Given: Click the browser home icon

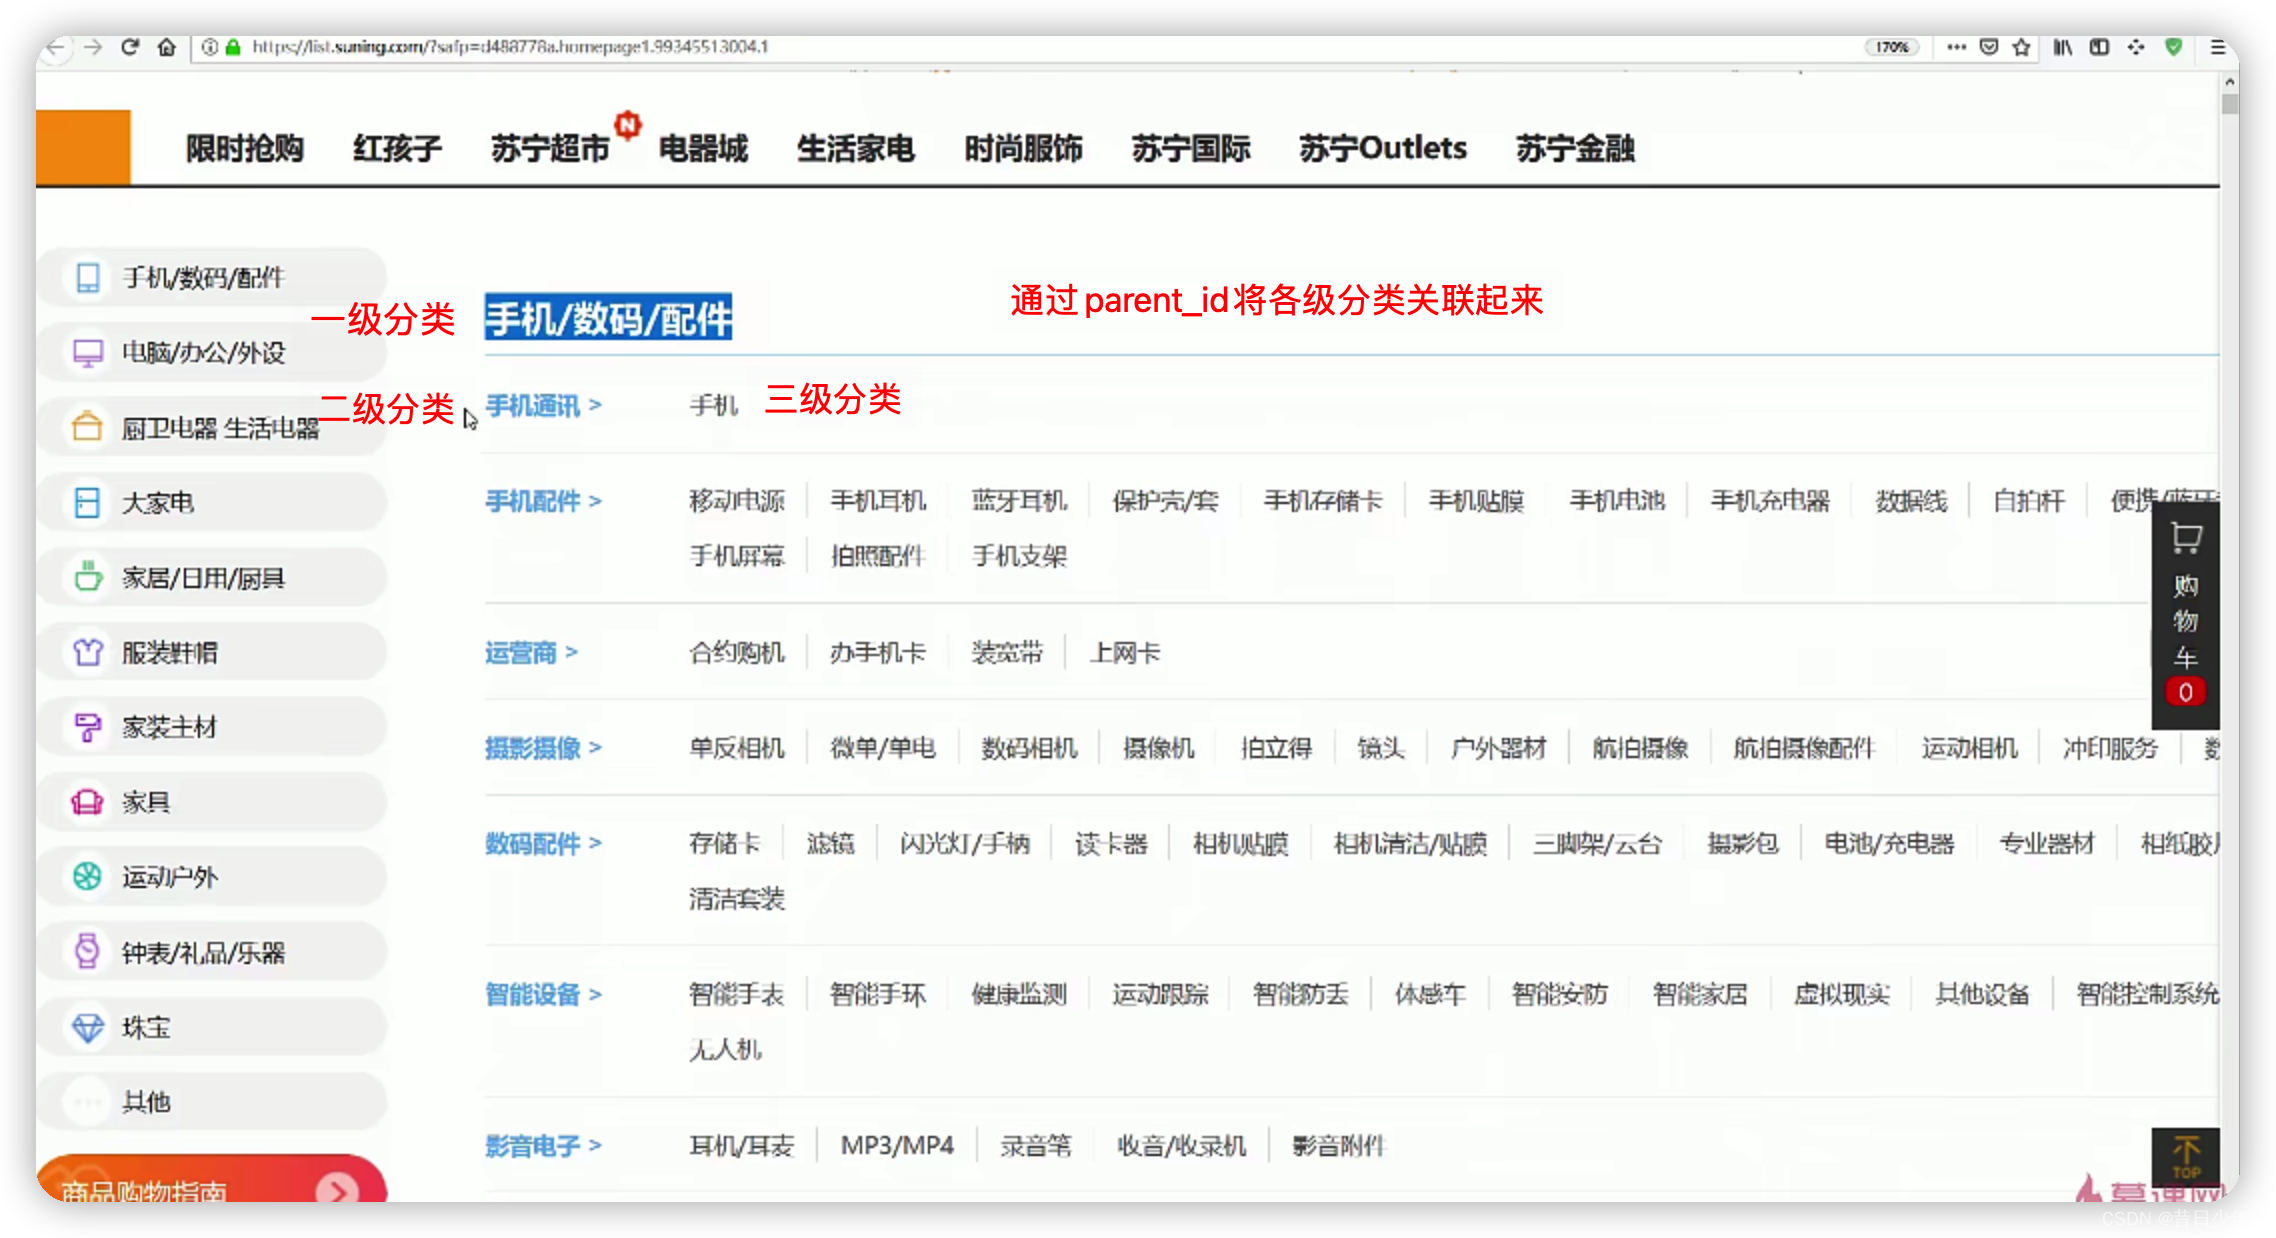Looking at the screenshot, I should [x=166, y=47].
